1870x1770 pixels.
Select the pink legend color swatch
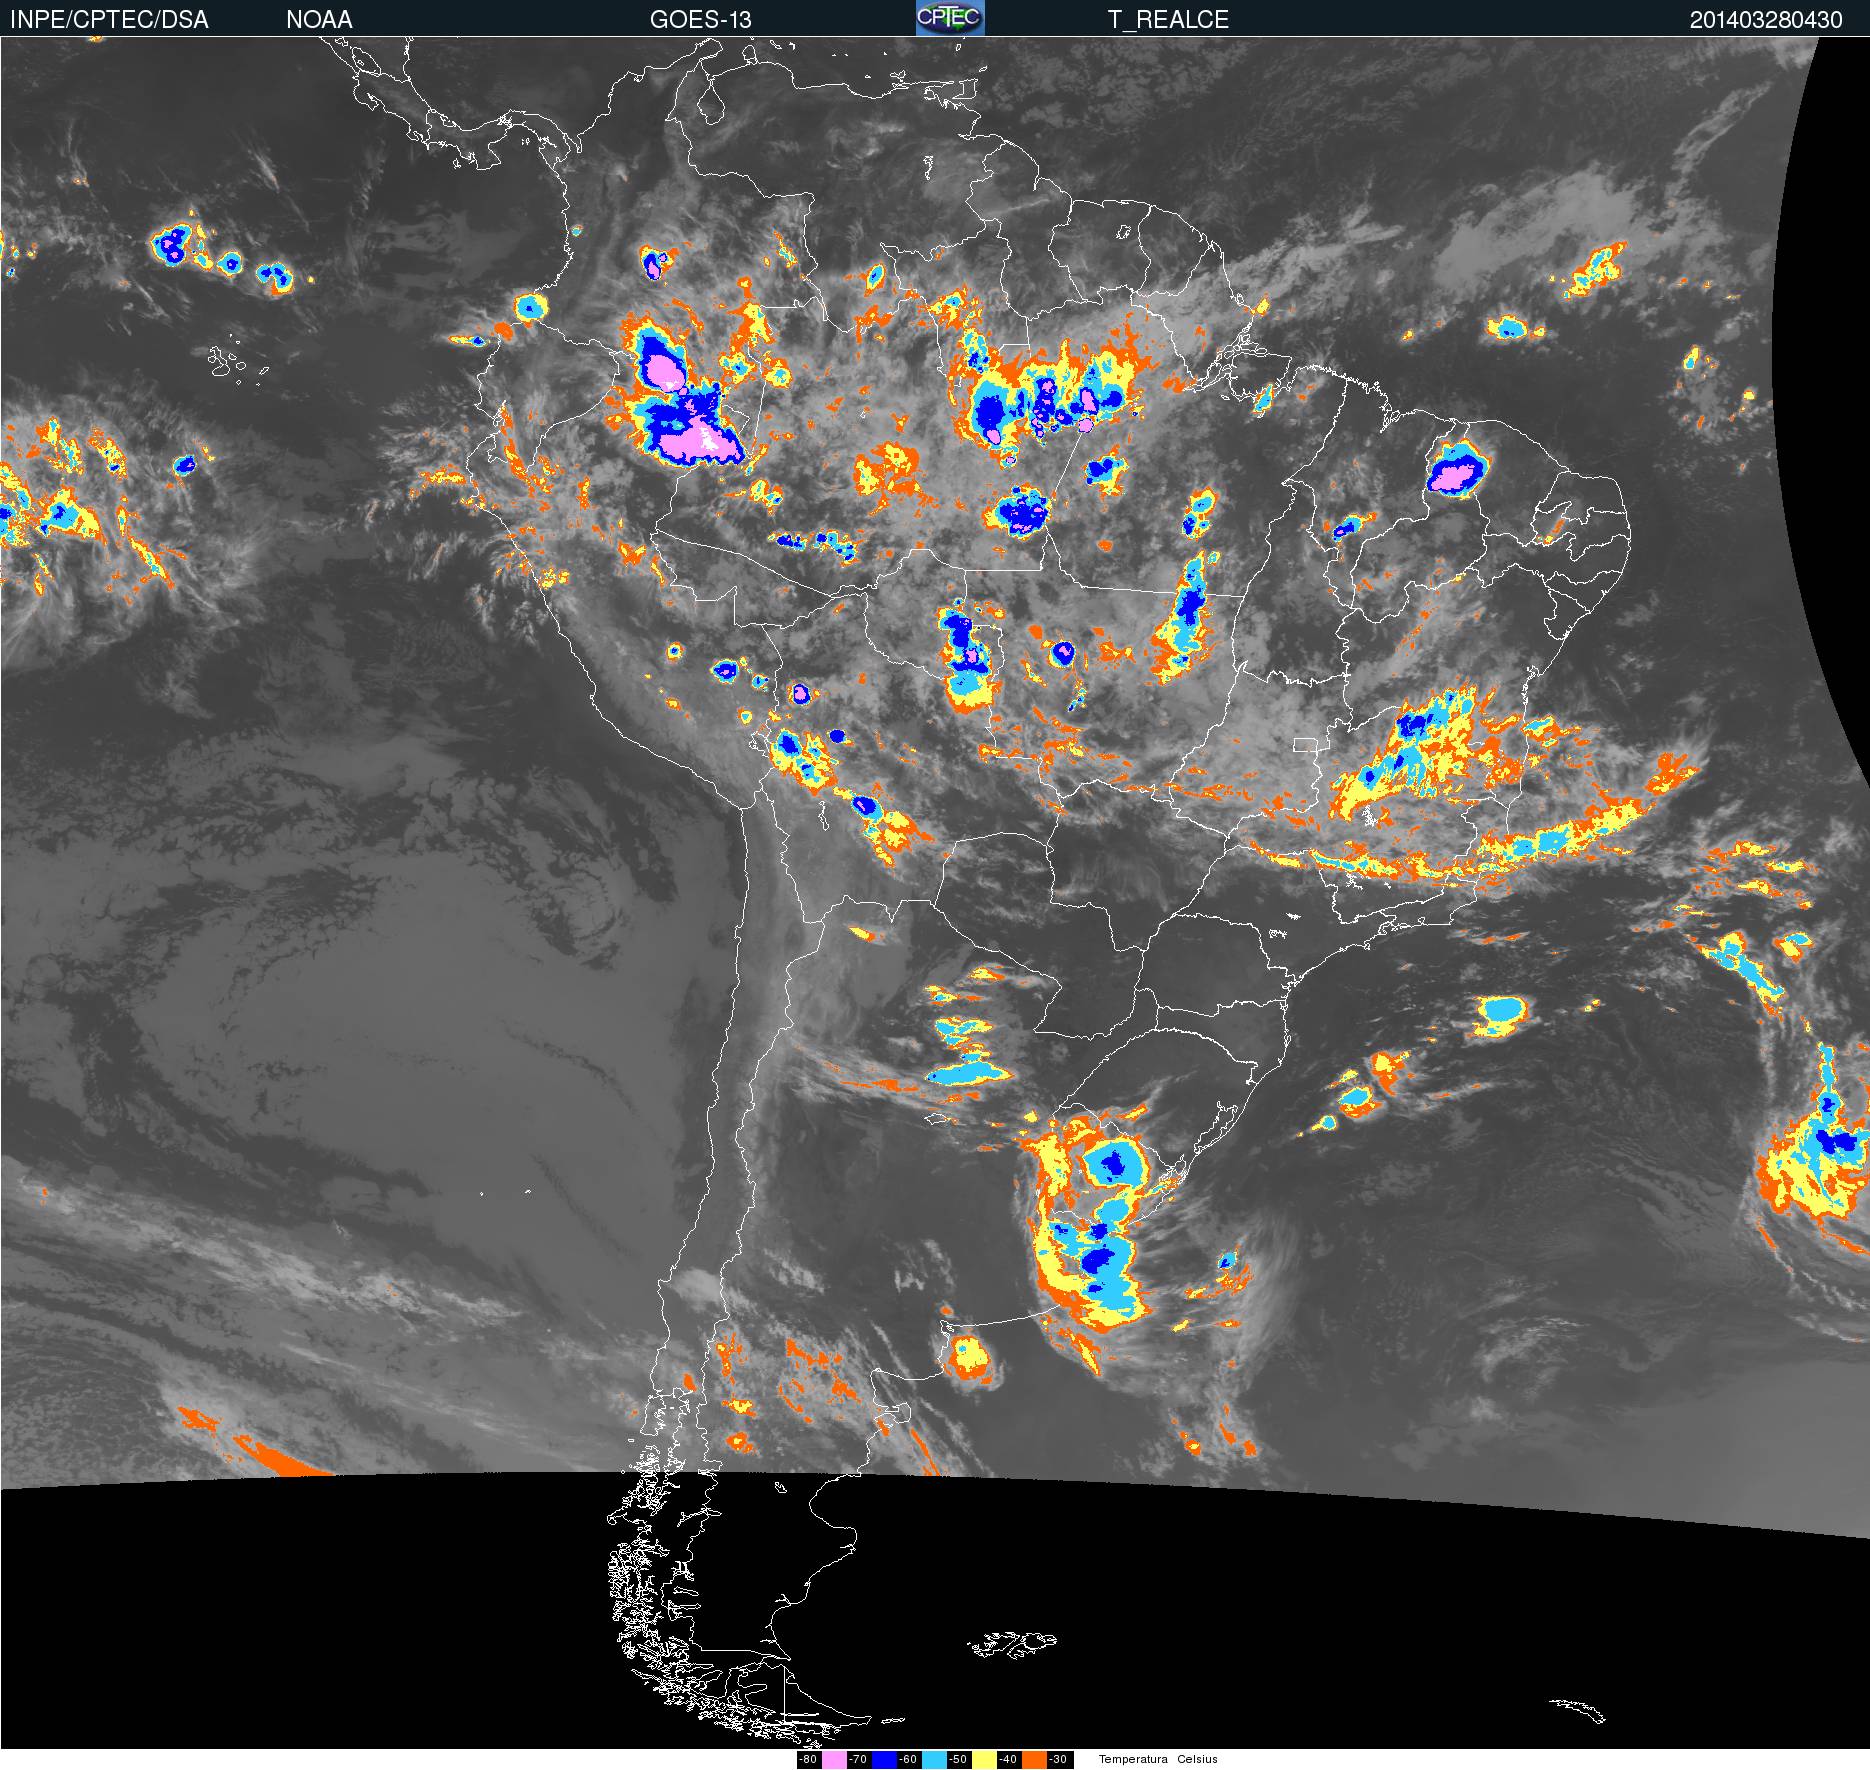(834, 1759)
